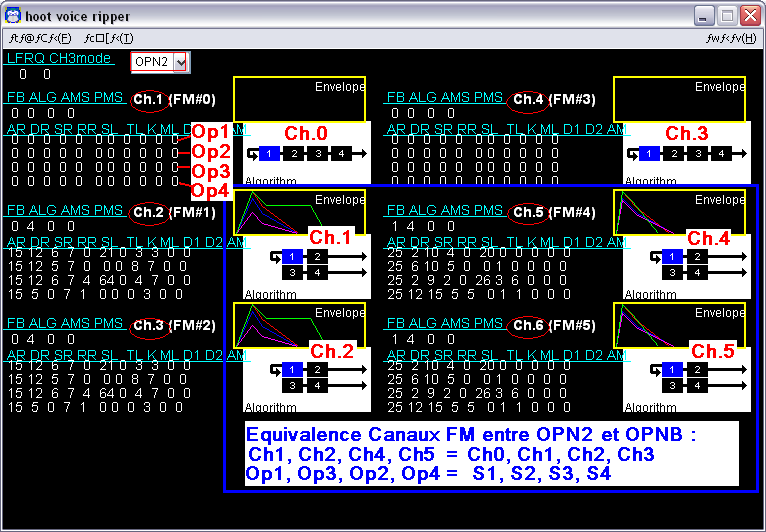The image size is (766, 532).
Task: Open the (H) help menu at right
Action: tap(731, 38)
